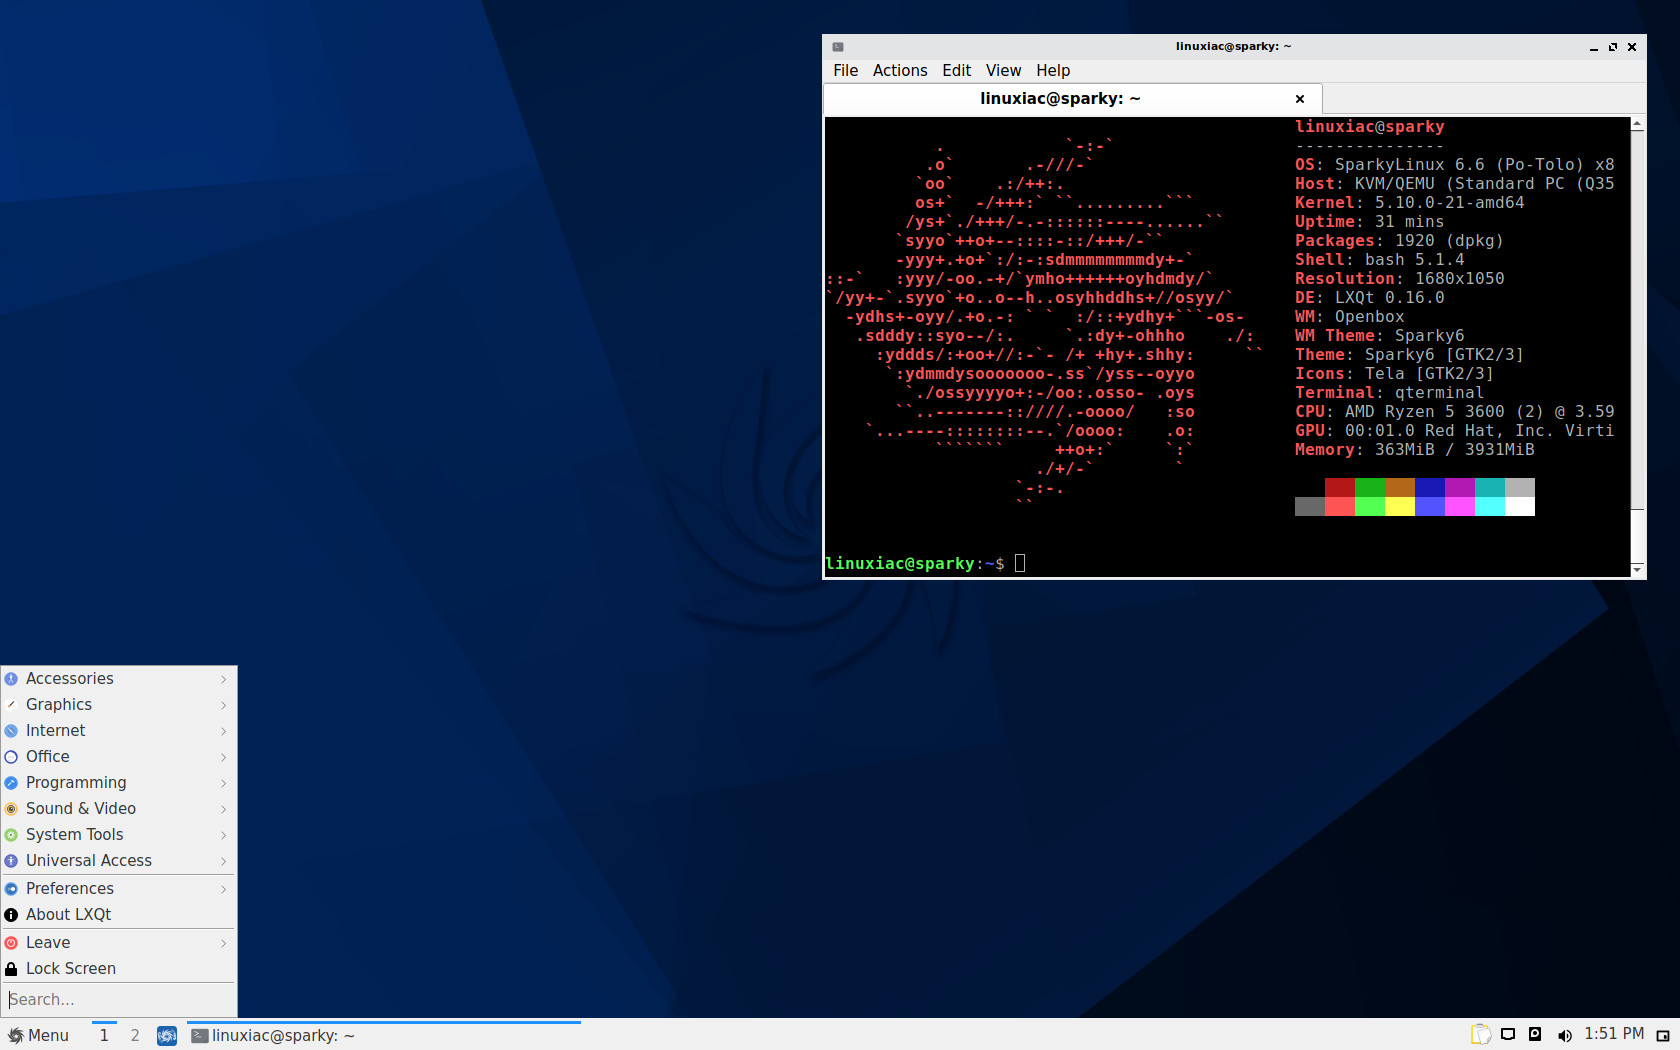Click the terminal scrollbar down arrow

[x=1637, y=569]
